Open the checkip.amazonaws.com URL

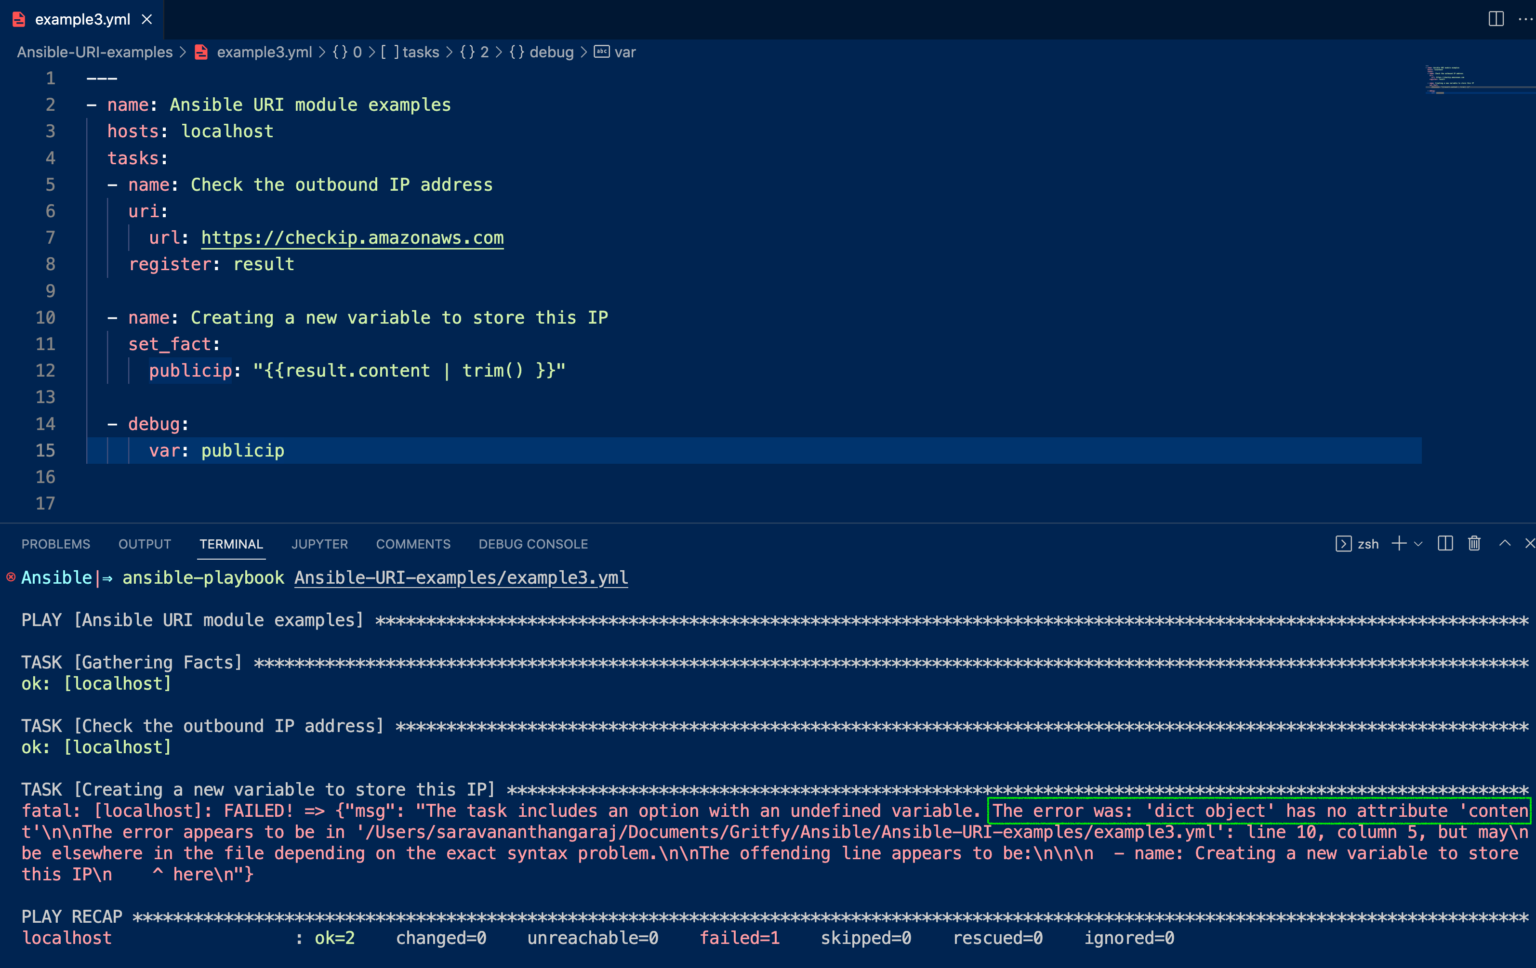tap(352, 238)
